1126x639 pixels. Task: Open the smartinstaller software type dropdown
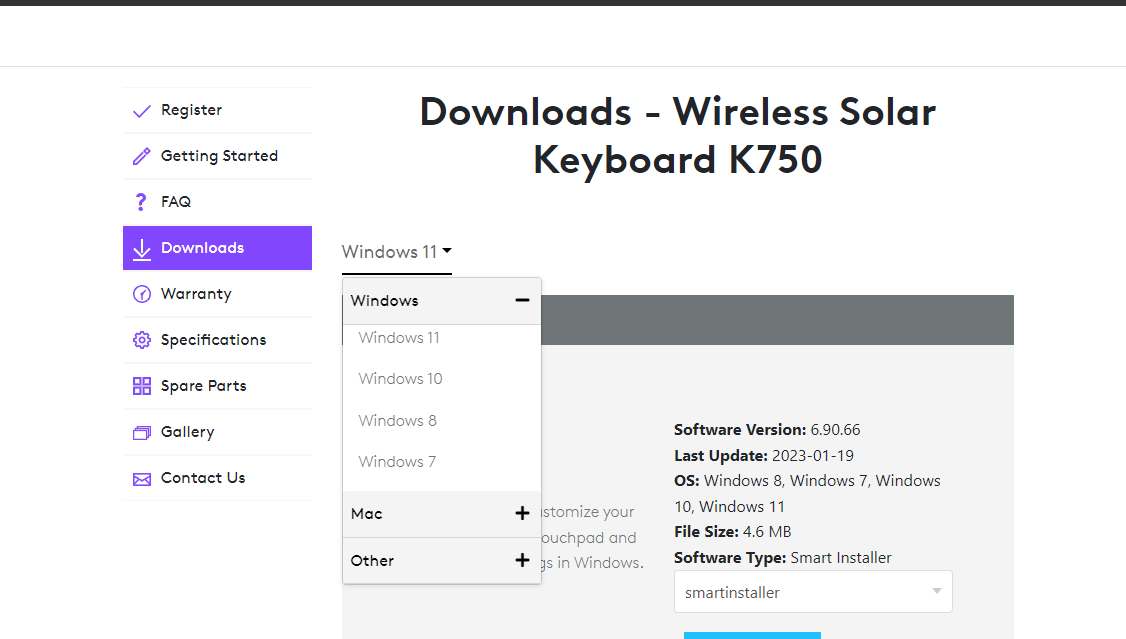point(813,592)
